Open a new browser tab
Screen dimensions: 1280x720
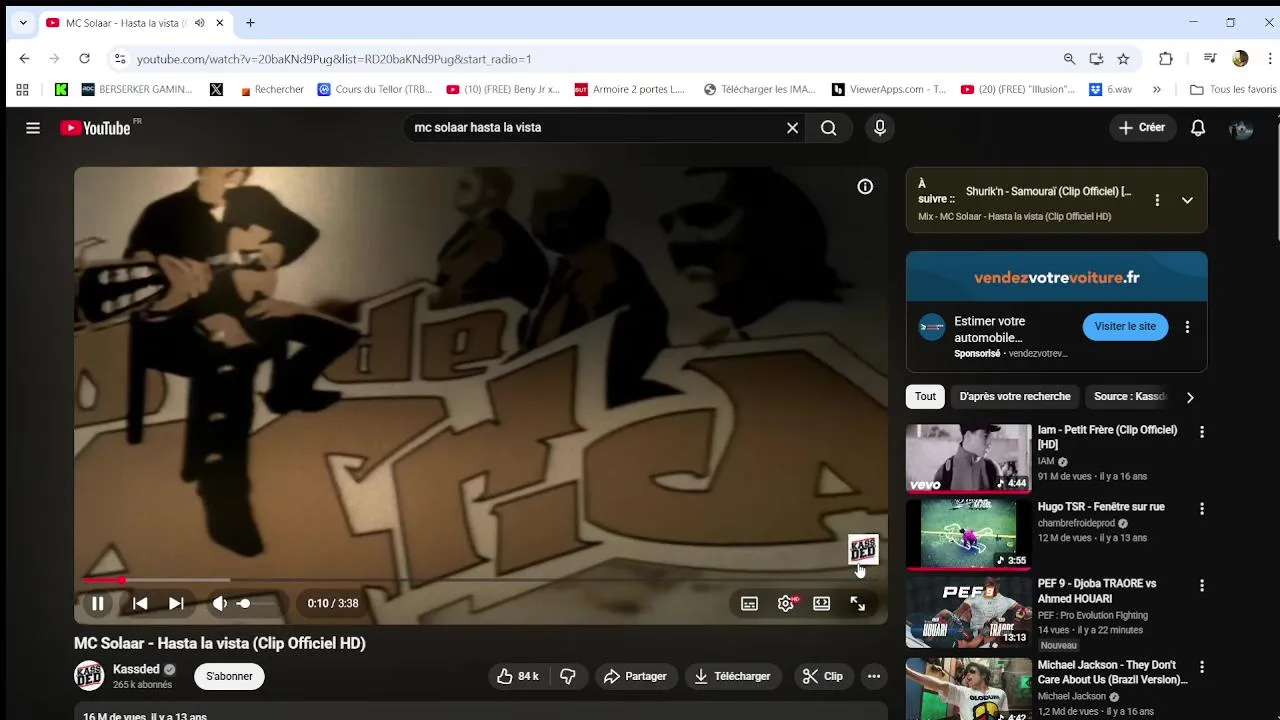click(x=250, y=23)
